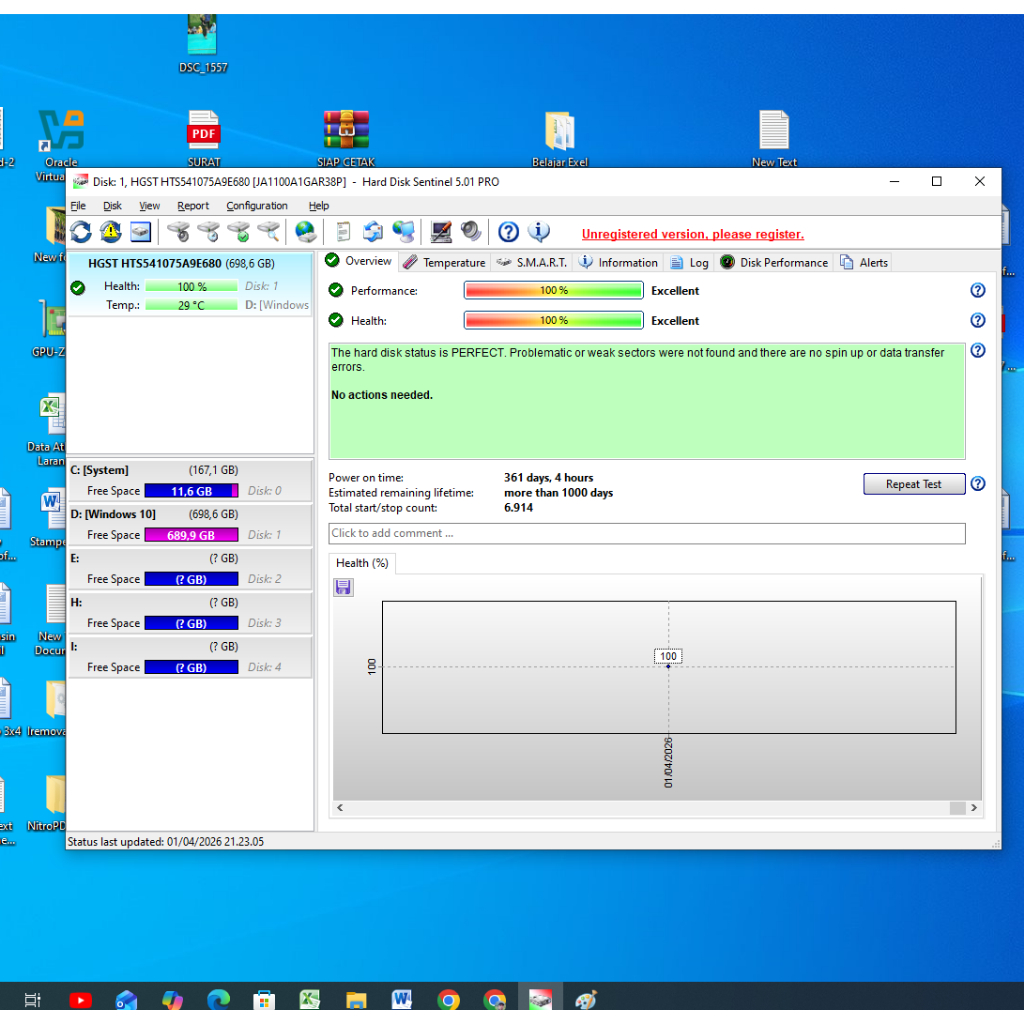Select the I: partition row

(190, 657)
